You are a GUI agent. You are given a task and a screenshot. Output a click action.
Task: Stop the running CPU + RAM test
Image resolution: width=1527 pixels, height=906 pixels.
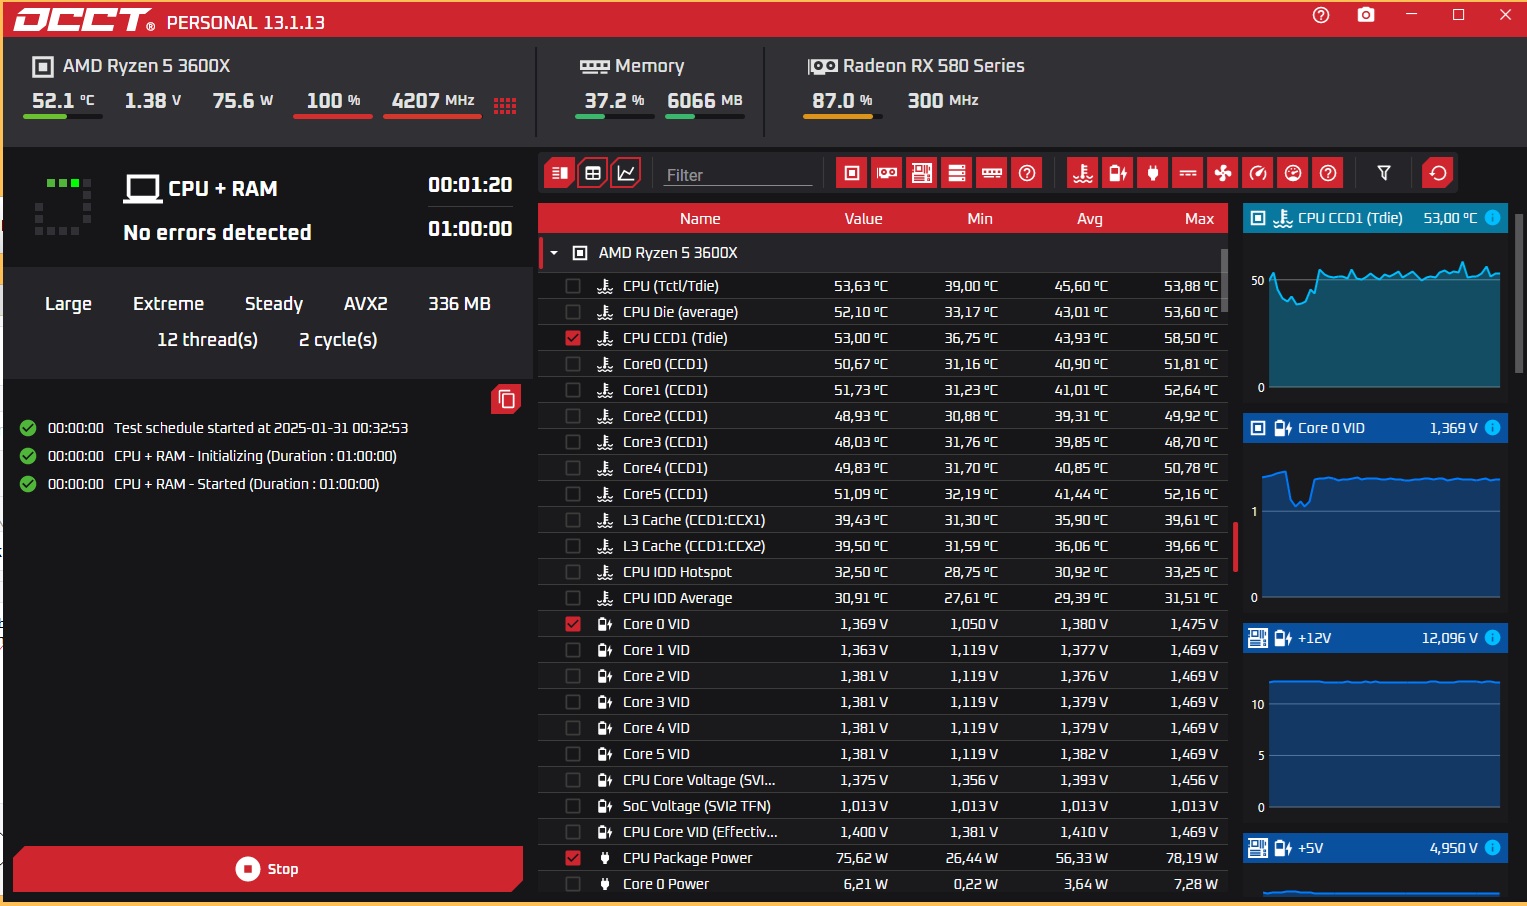pyautogui.click(x=267, y=869)
